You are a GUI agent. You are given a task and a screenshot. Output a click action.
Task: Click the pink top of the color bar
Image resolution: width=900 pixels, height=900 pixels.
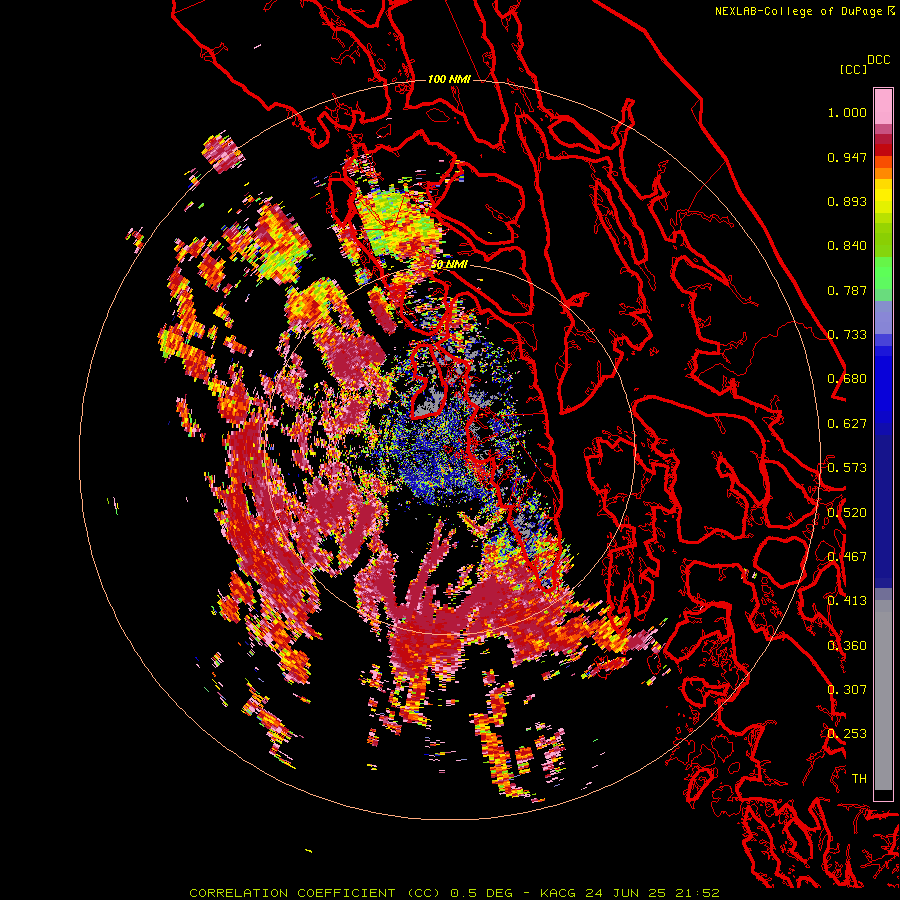click(883, 106)
